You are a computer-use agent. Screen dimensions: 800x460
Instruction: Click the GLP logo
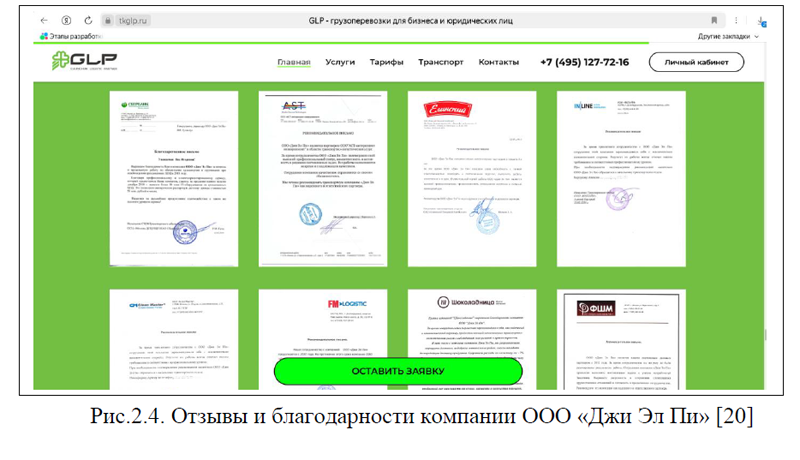point(84,61)
